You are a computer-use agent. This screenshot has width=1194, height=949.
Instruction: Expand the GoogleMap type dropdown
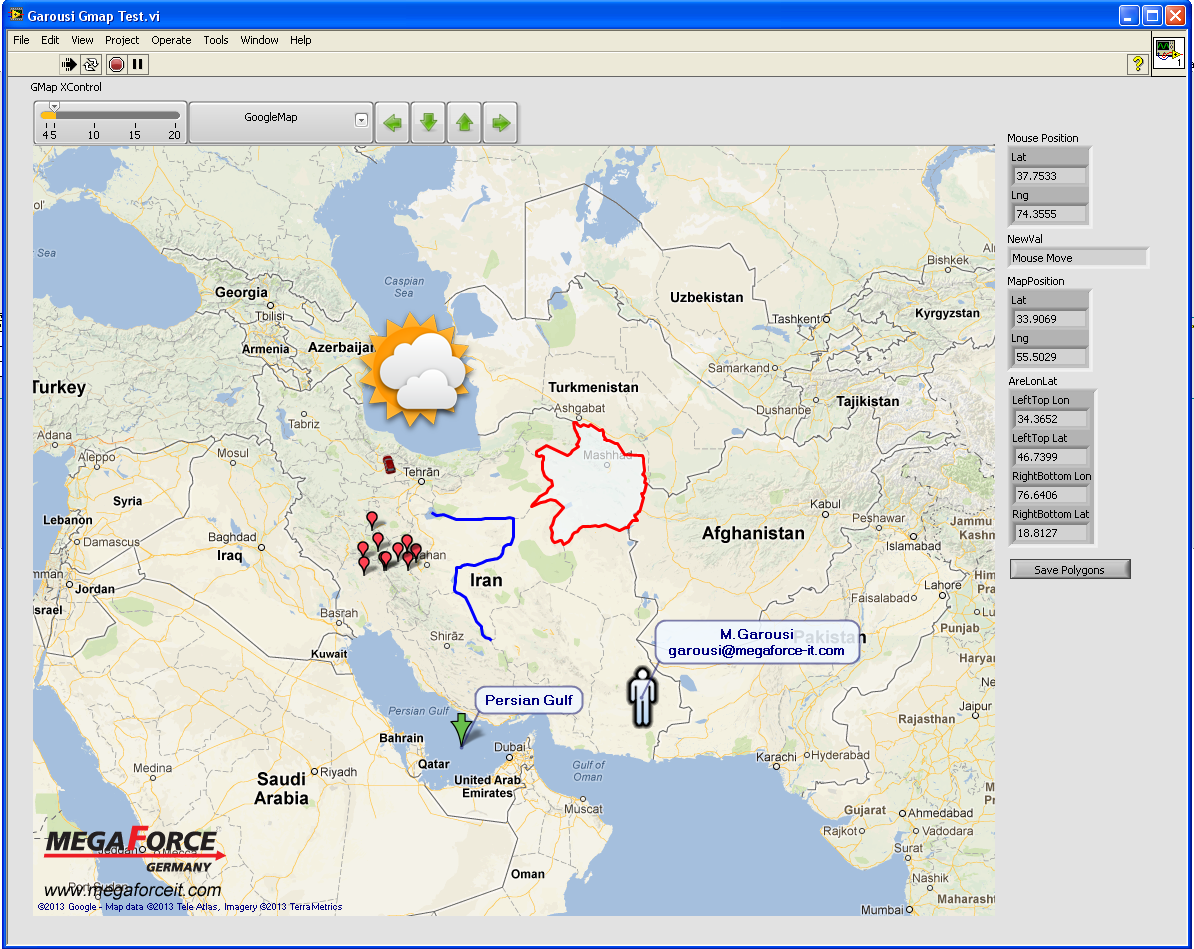[361, 121]
